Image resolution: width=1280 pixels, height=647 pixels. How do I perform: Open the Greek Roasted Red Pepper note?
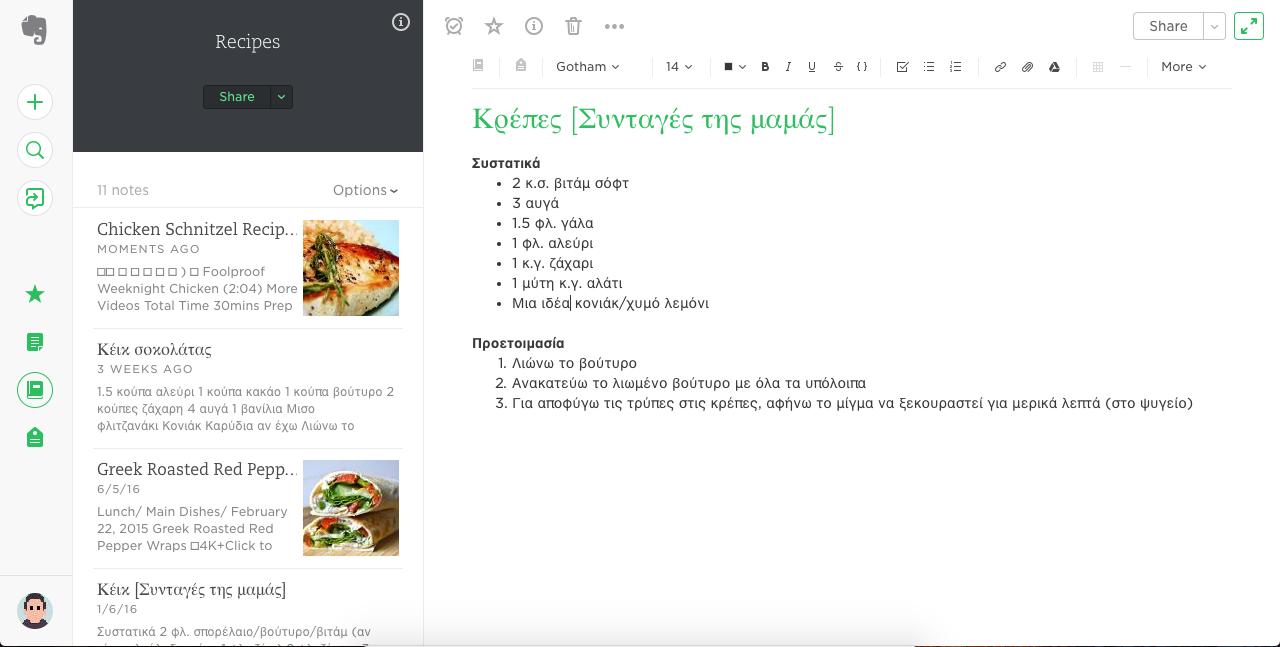[247, 508]
